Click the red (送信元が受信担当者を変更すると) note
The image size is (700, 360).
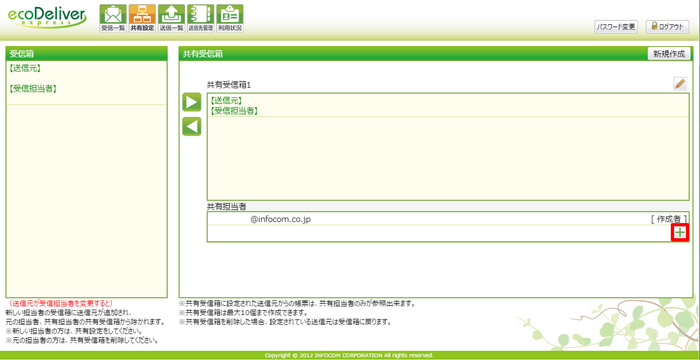coord(61,302)
